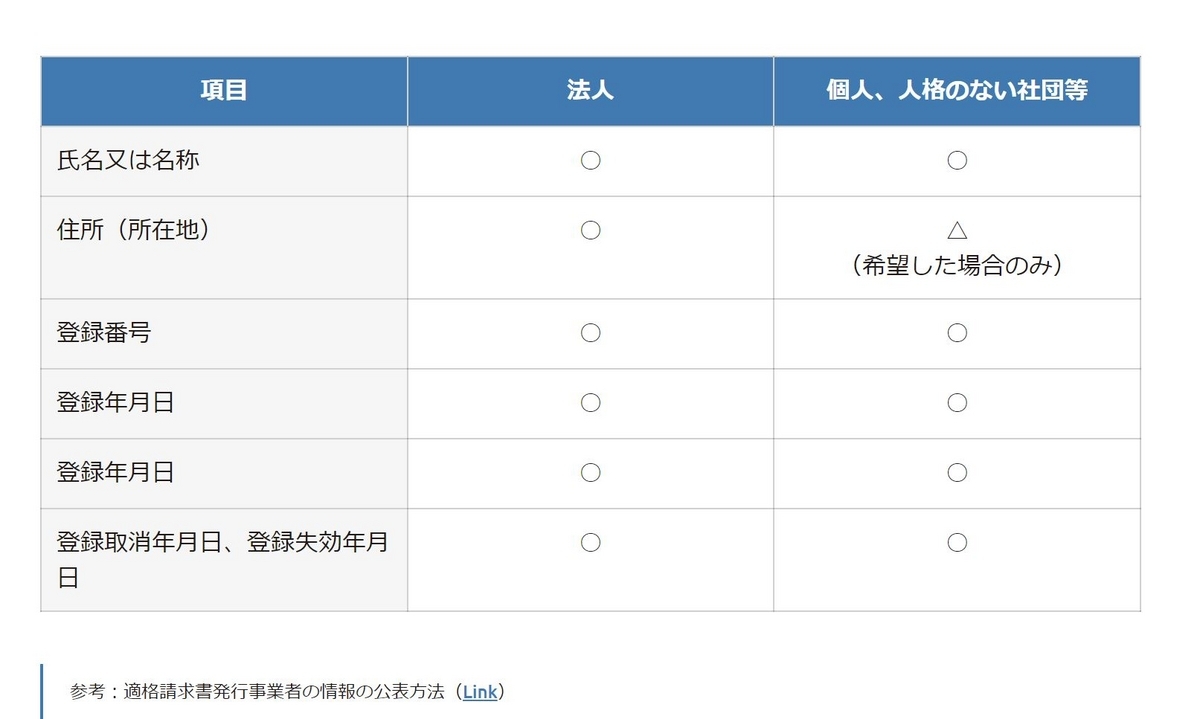Select the 氏名又は名称 row label

click(128, 161)
